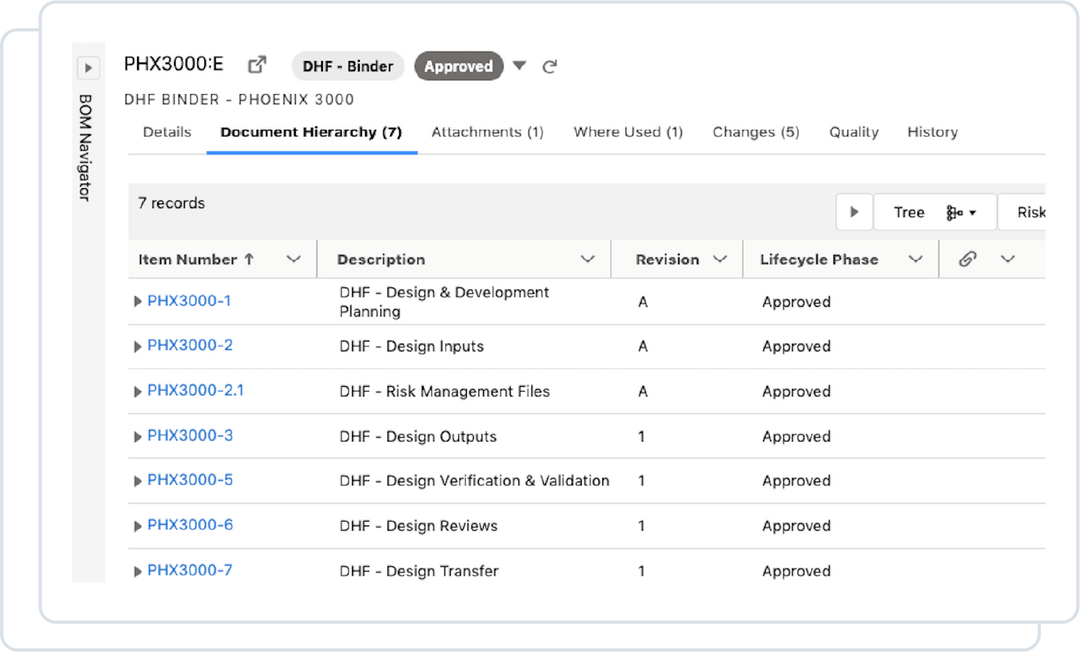
Task: Expand the PHX3000-7 Design Transfer row
Action: pos(138,570)
